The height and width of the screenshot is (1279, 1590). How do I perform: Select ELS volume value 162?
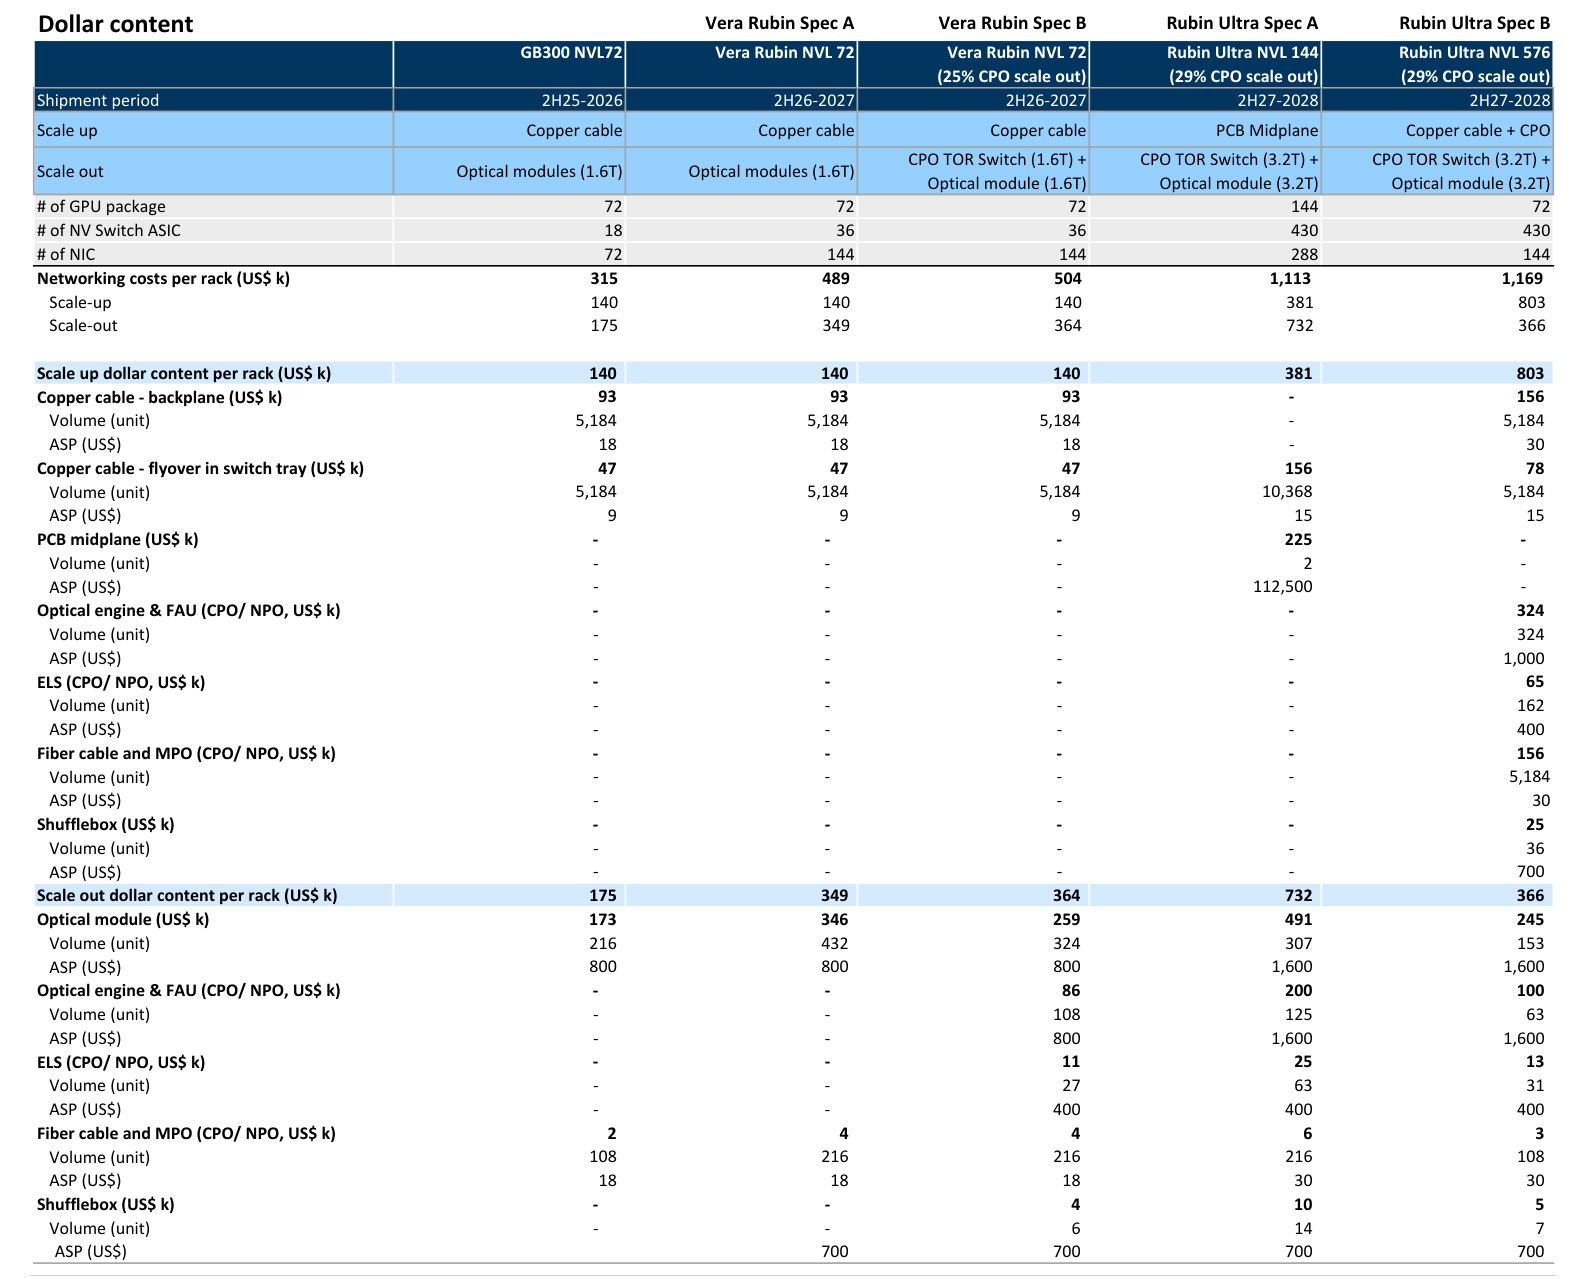click(1530, 705)
